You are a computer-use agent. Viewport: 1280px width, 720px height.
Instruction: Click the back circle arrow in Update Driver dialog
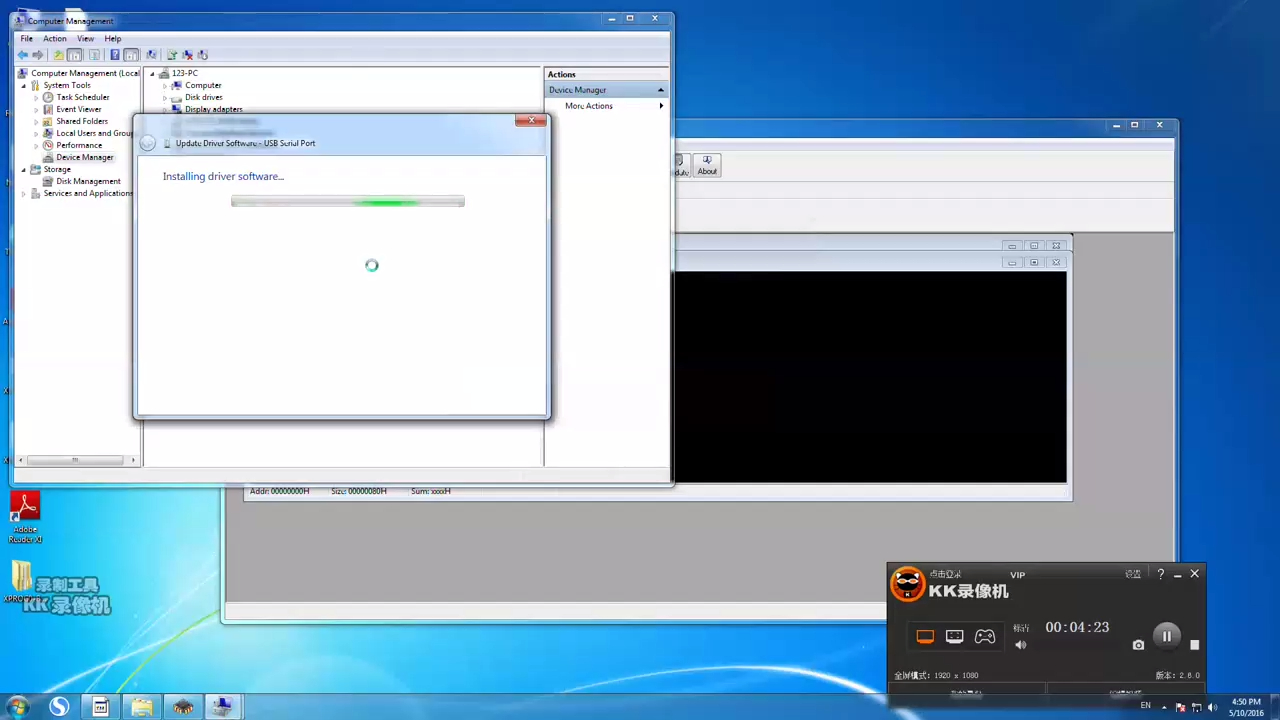[148, 143]
